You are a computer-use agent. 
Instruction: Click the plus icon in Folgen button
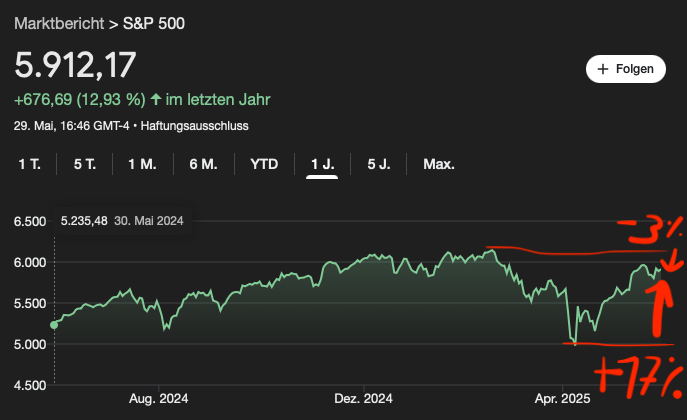click(x=603, y=69)
